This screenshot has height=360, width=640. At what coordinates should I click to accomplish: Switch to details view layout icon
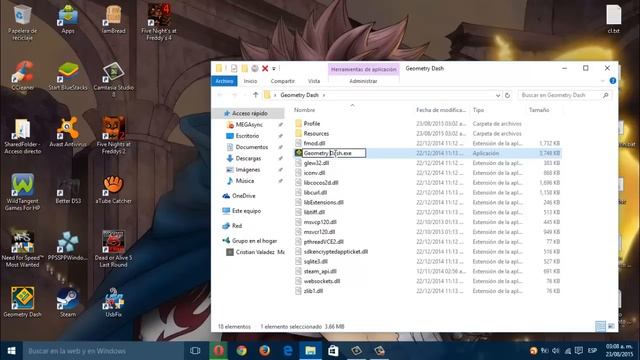click(600, 326)
